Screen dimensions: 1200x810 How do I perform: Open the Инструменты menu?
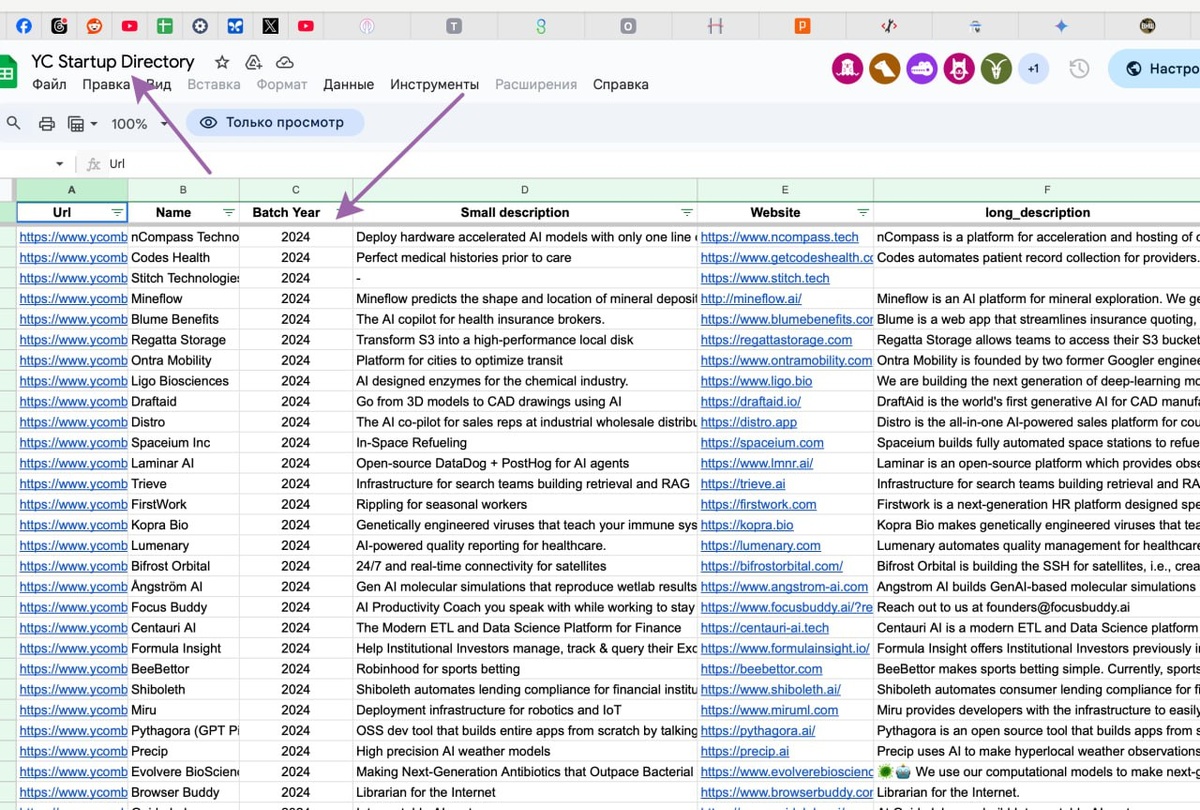tap(434, 85)
